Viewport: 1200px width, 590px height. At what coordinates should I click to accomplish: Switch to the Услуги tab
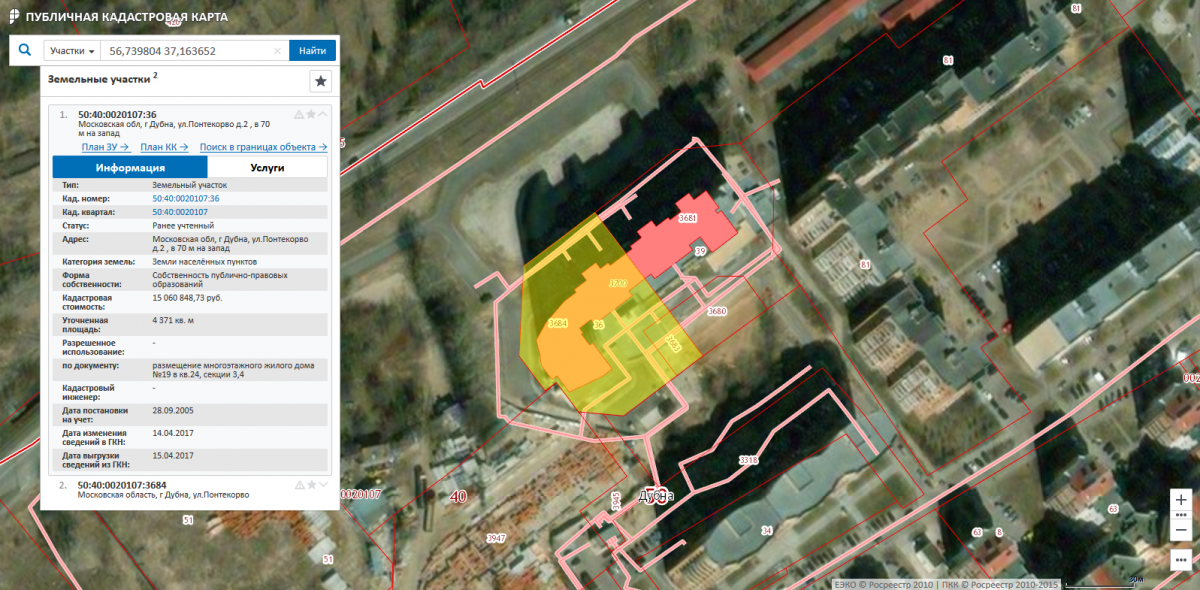point(268,168)
